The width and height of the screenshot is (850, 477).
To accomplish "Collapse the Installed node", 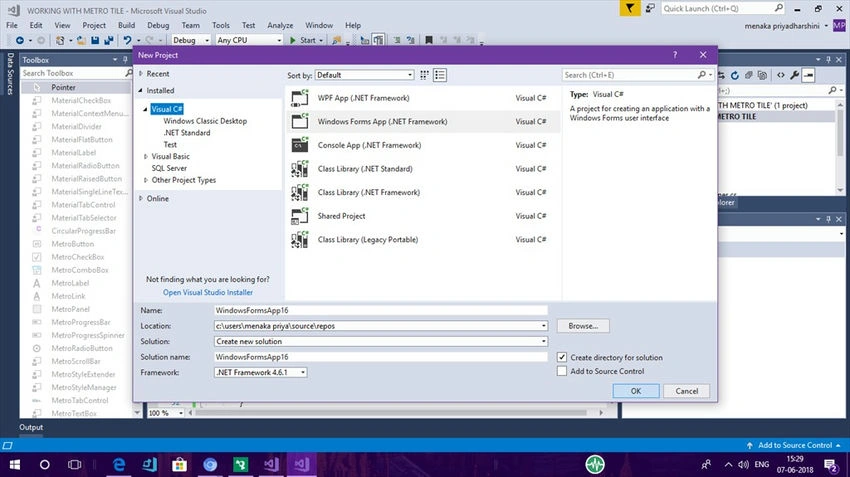I will (141, 91).
